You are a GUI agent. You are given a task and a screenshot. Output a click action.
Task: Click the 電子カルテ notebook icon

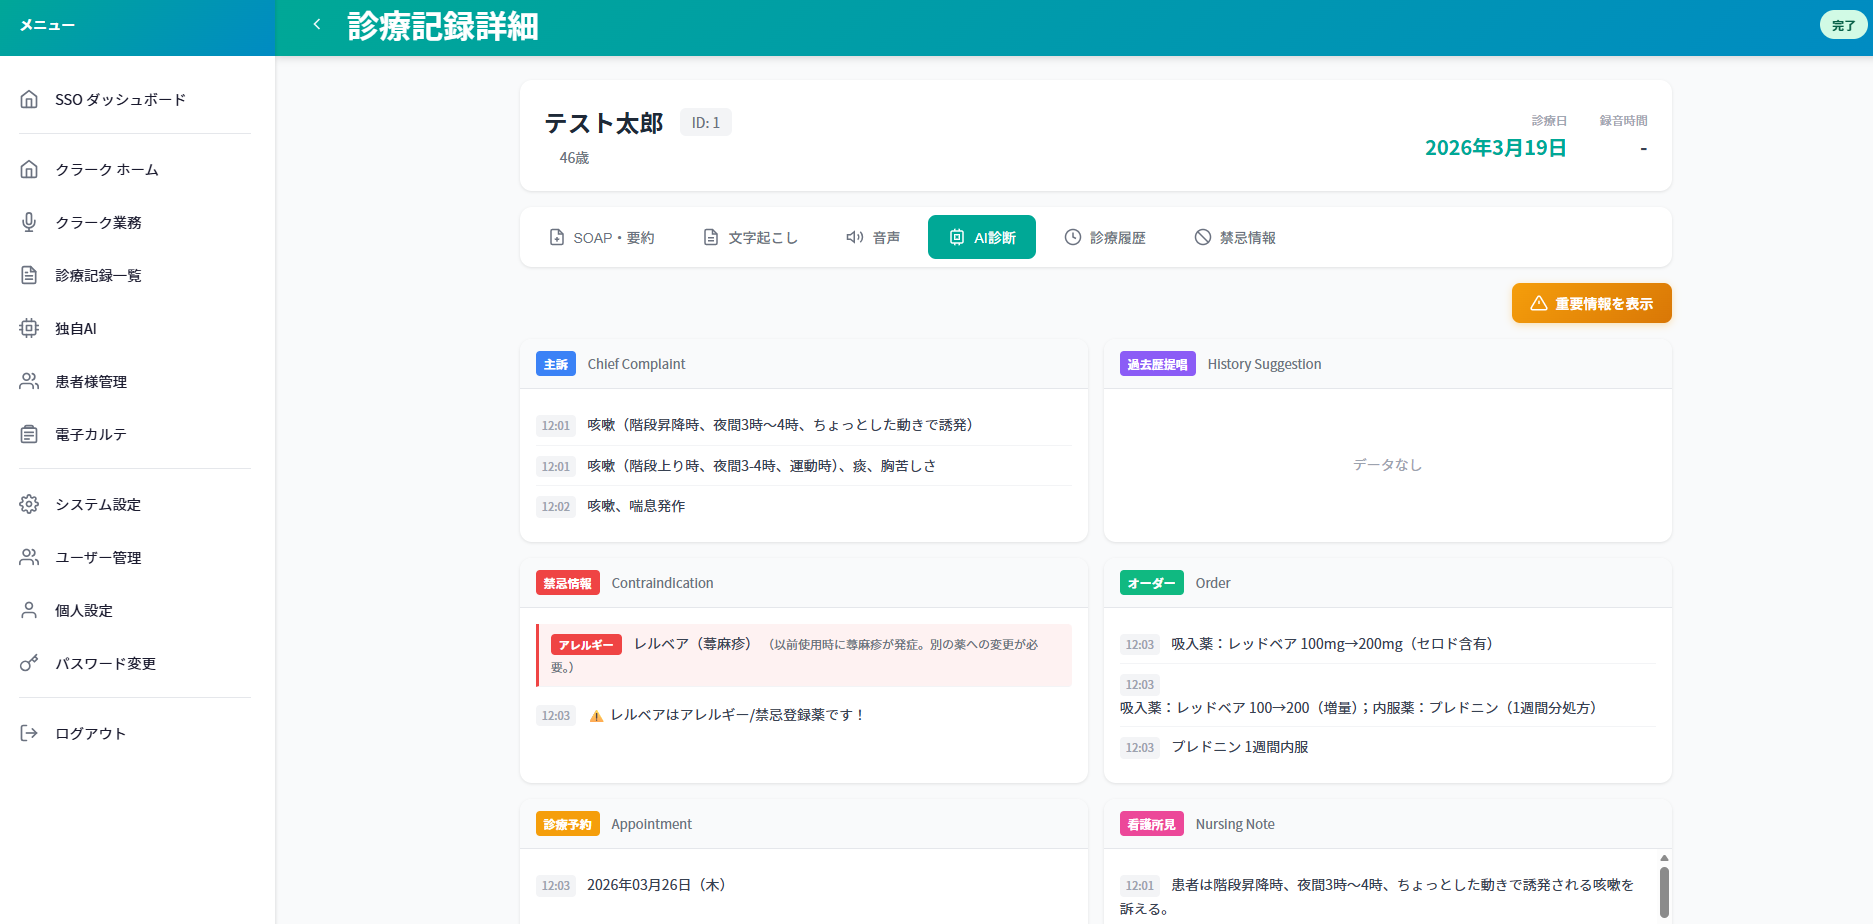29,434
